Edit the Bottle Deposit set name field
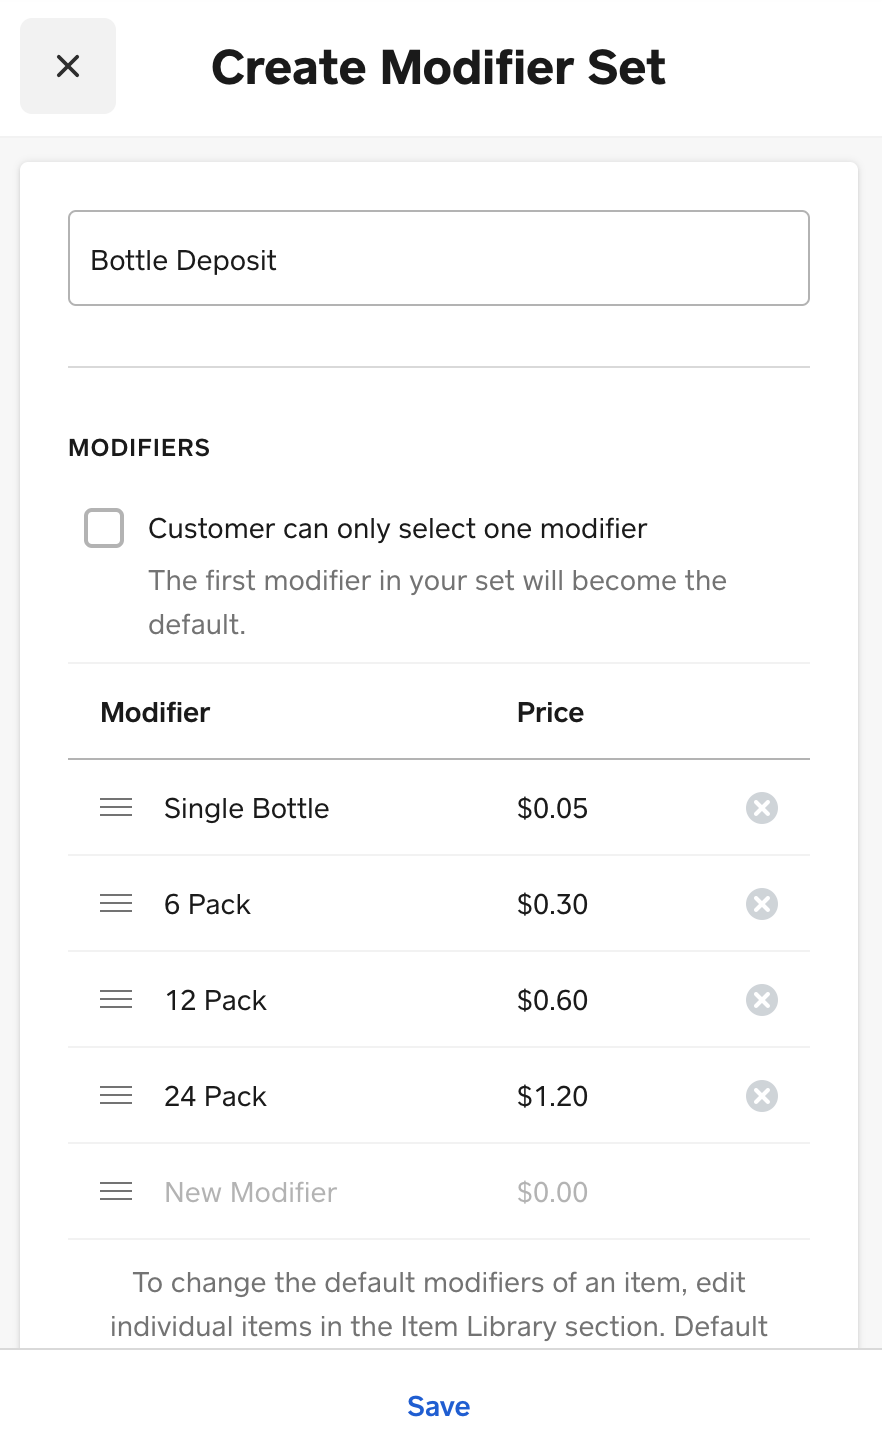This screenshot has height=1446, width=882. pyautogui.click(x=438, y=258)
